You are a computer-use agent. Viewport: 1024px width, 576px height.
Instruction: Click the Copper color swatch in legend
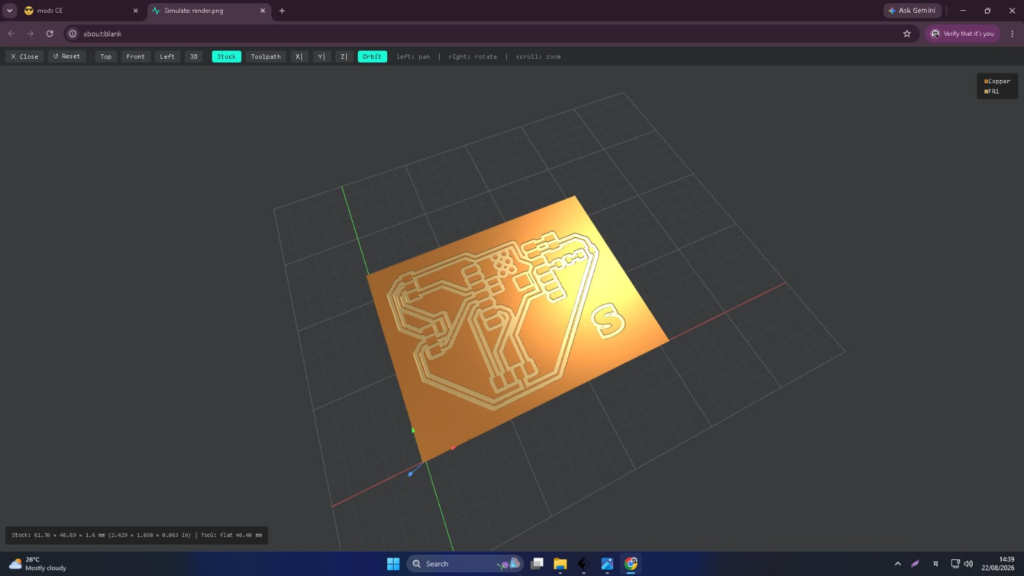click(x=986, y=82)
